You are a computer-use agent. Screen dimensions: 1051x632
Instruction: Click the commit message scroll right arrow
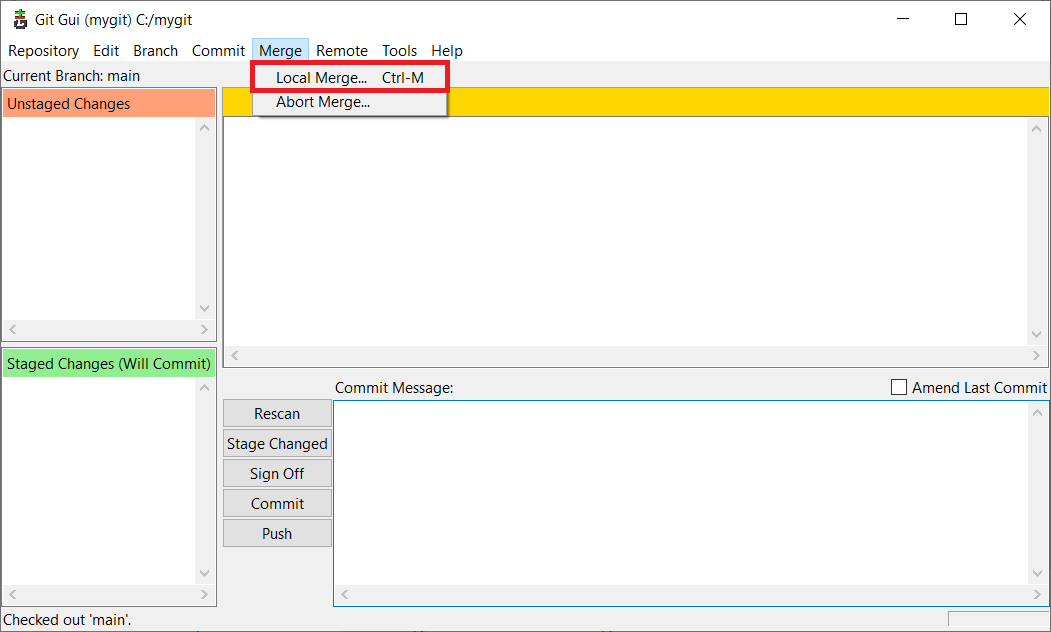pyautogui.click(x=1038, y=594)
